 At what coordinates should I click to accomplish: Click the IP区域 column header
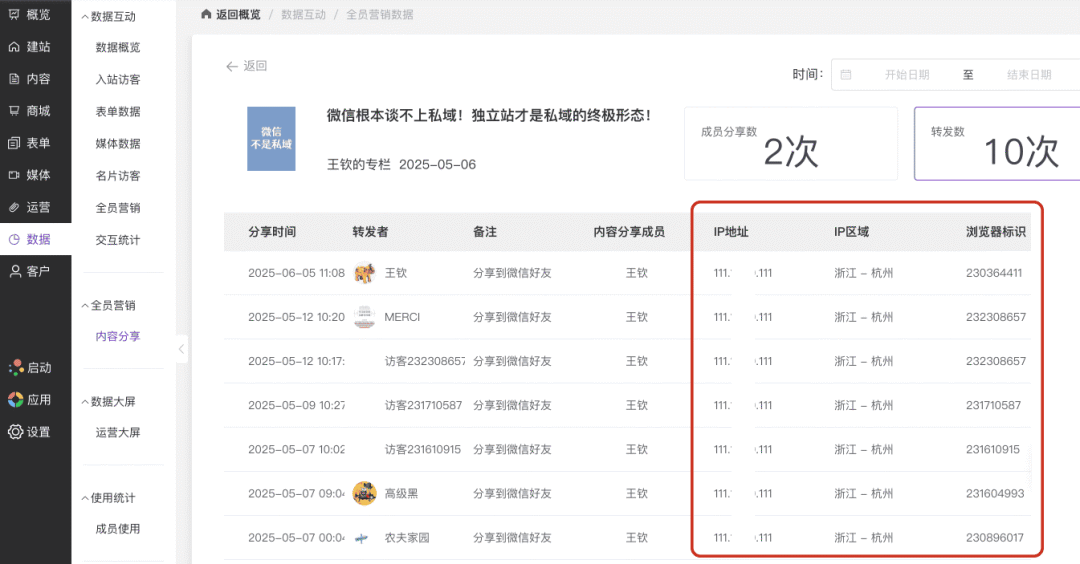tap(851, 232)
